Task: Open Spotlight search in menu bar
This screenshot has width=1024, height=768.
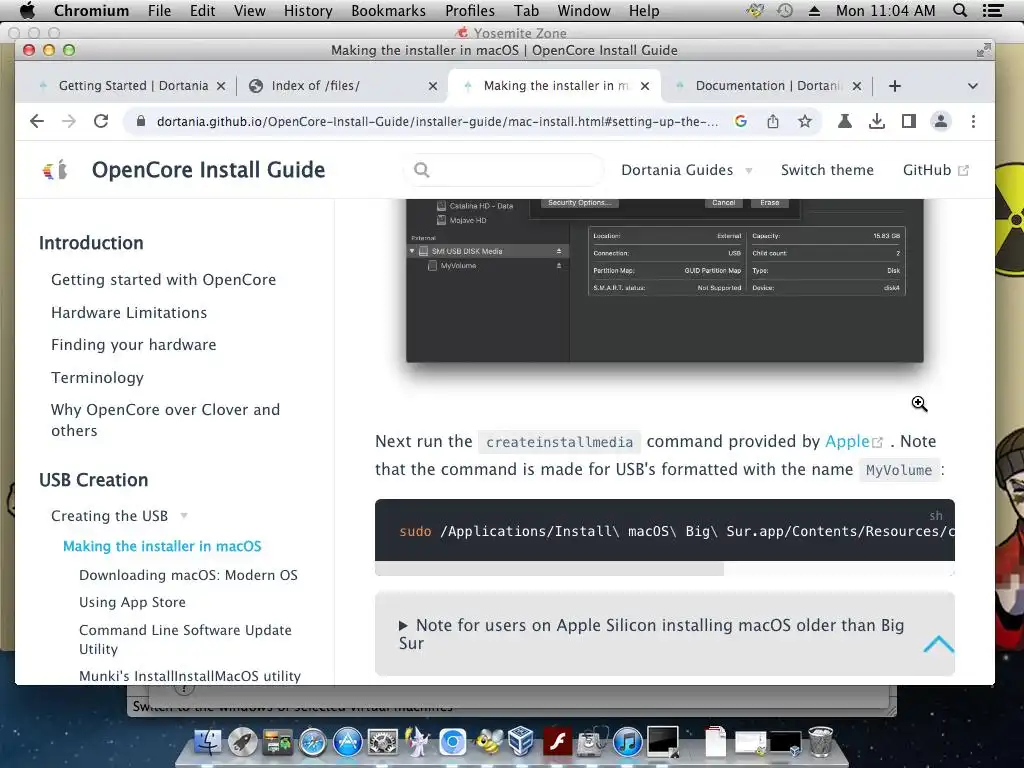Action: click(x=960, y=10)
